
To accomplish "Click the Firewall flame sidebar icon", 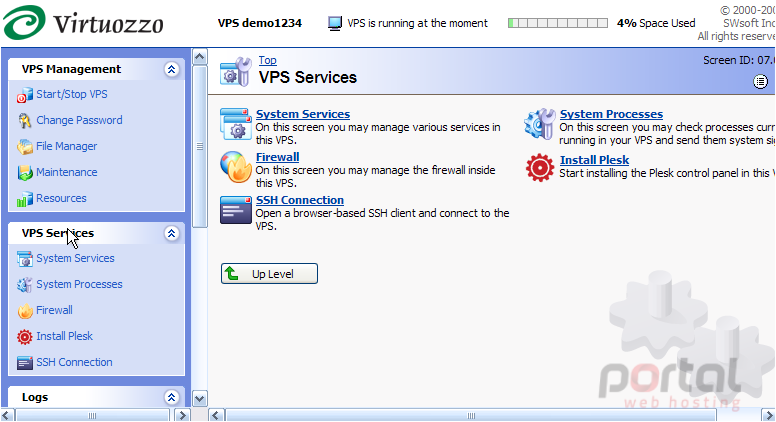I will pos(24,311).
